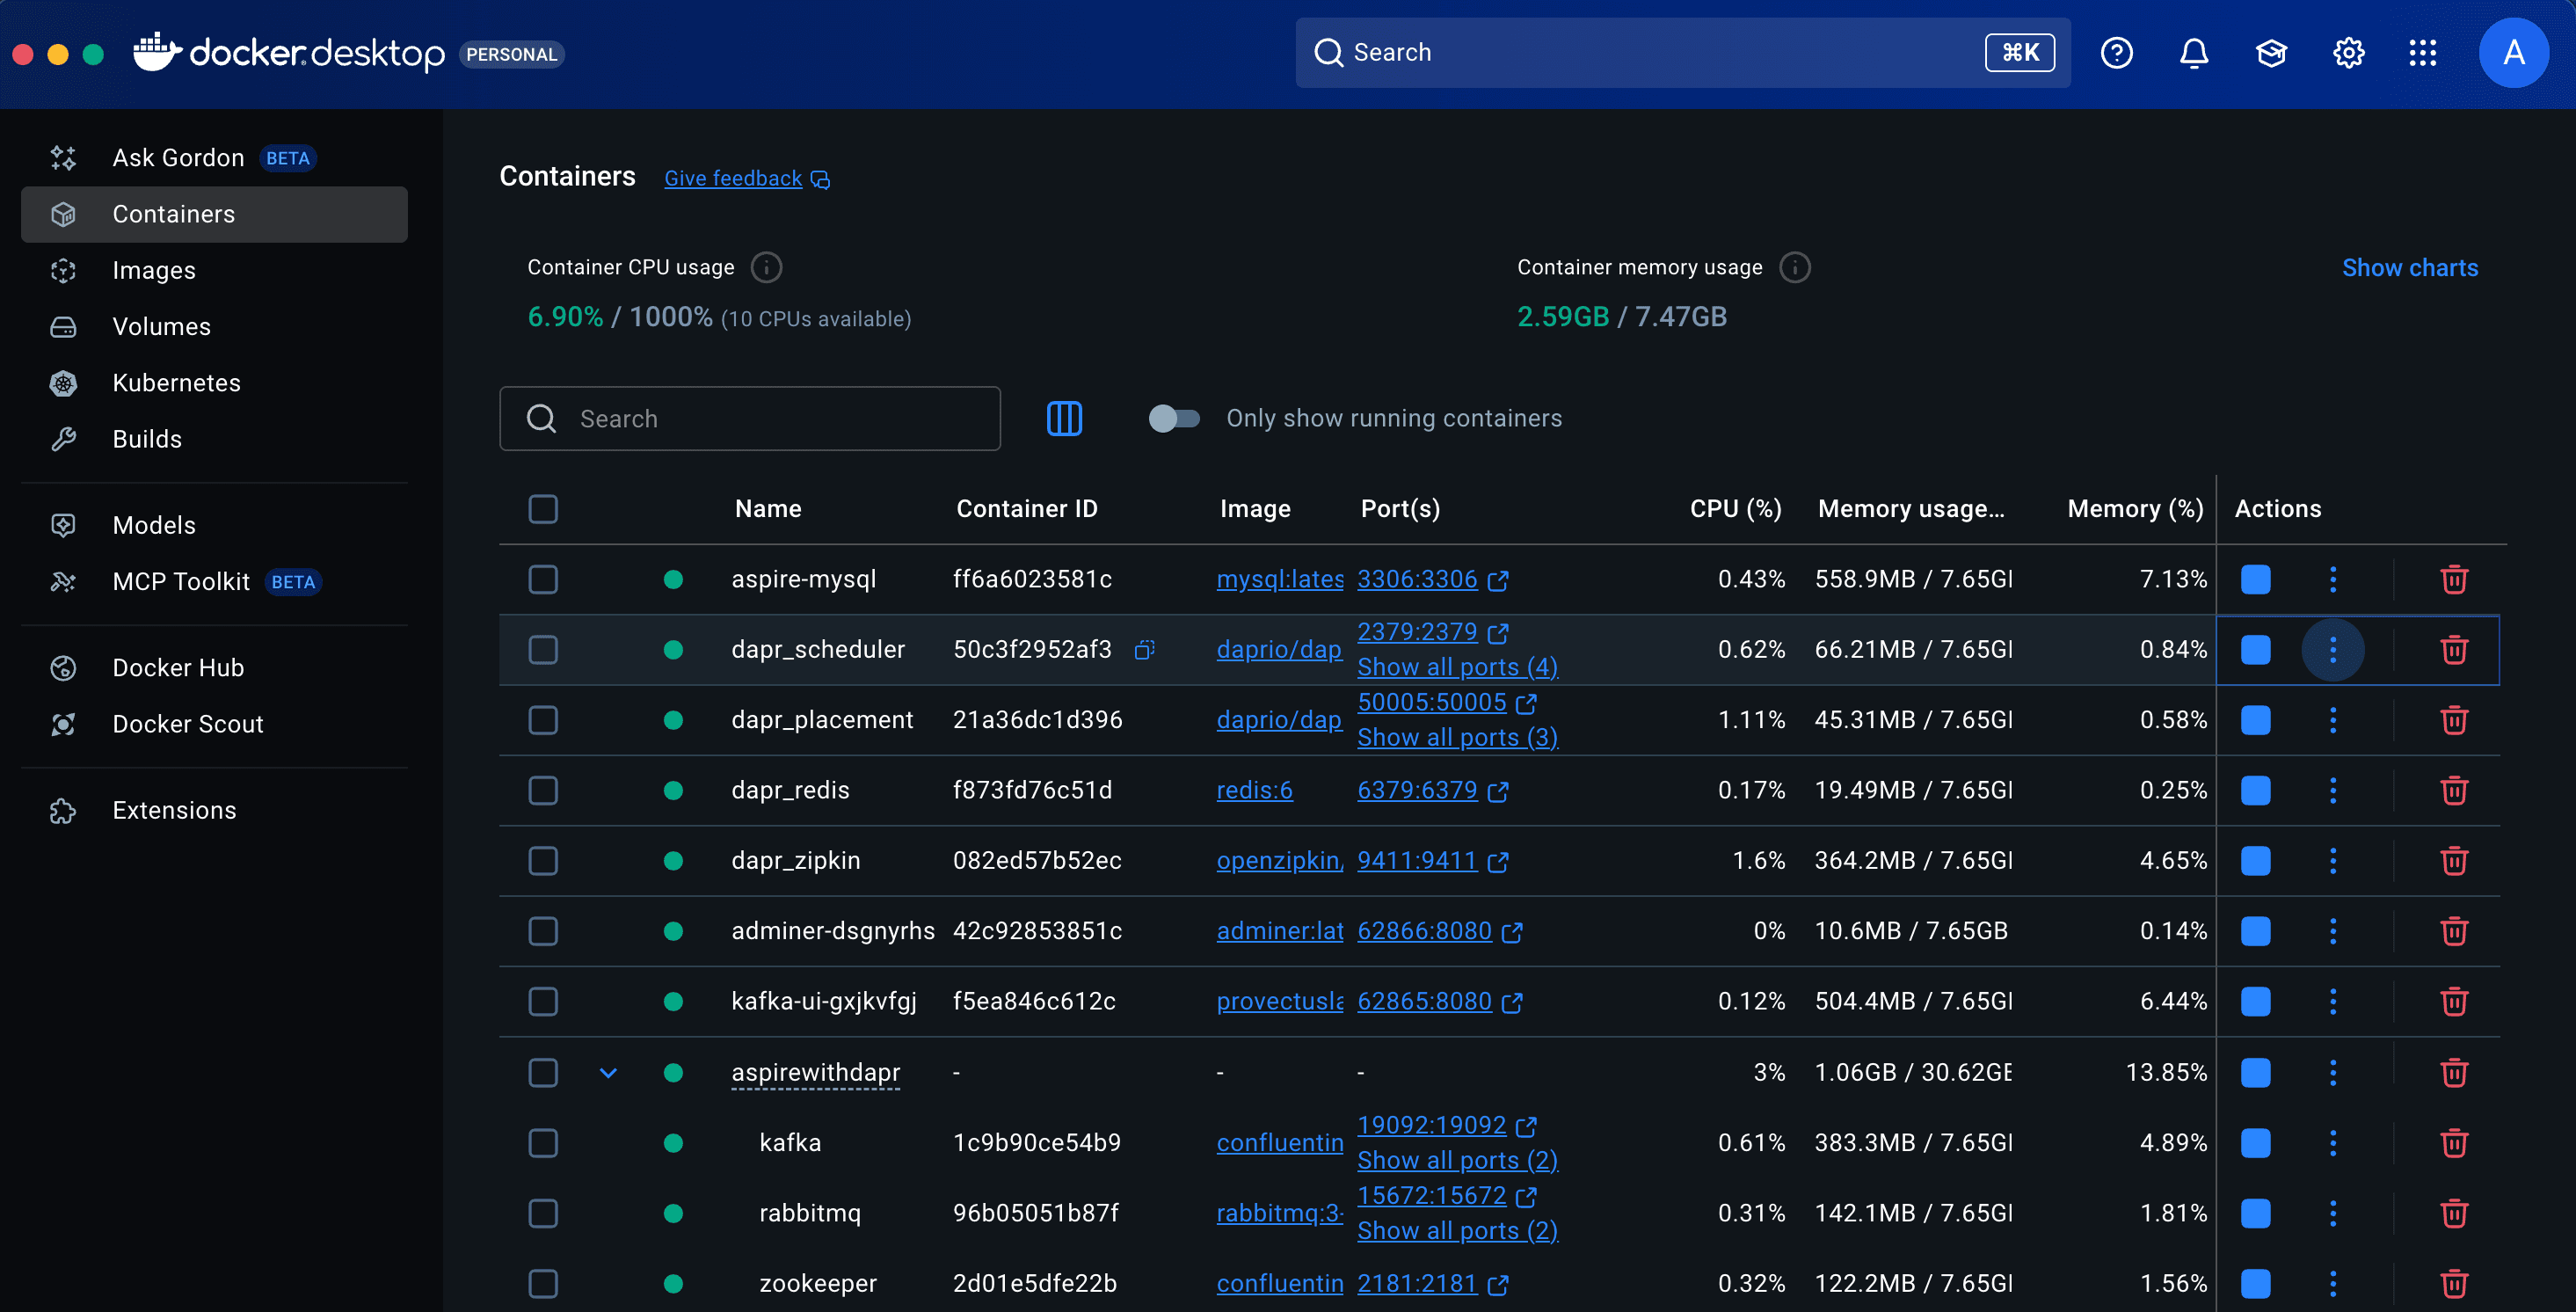
Task: Stop the dapr_zipkin container
Action: [x=2255, y=860]
